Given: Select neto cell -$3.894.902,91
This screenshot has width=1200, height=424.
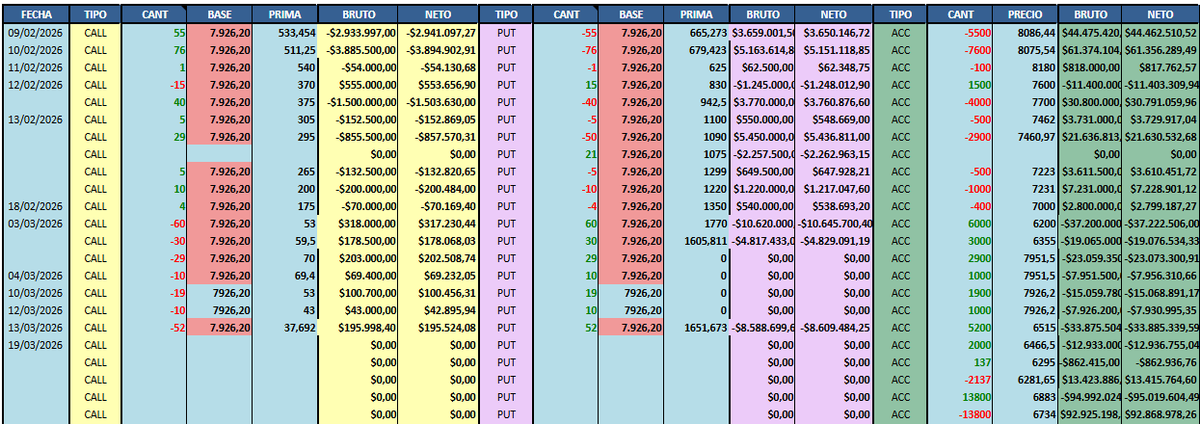Looking at the screenshot, I should pos(437,50).
